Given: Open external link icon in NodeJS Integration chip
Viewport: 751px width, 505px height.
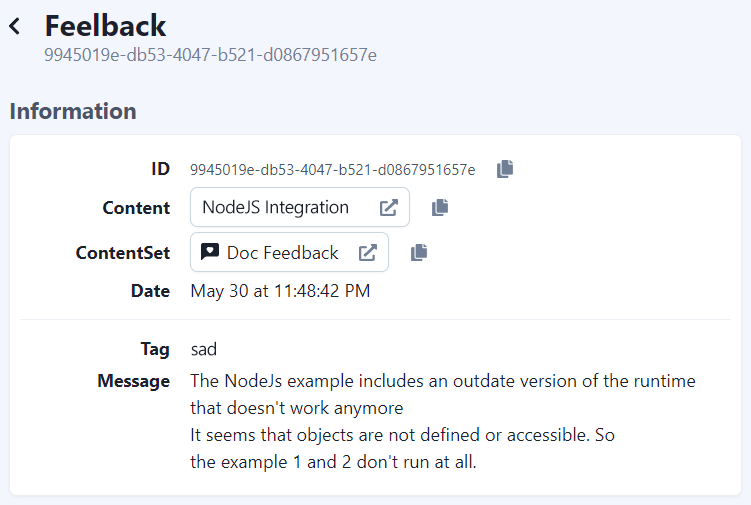Looking at the screenshot, I should pos(388,207).
